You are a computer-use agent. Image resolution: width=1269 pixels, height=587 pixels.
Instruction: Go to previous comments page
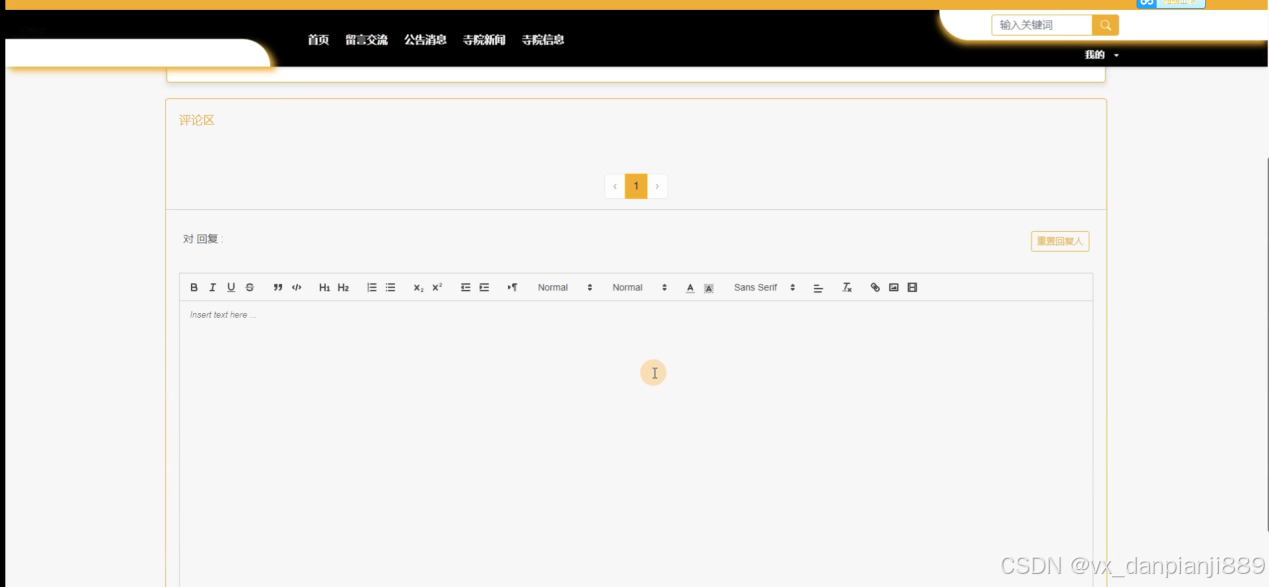615,186
